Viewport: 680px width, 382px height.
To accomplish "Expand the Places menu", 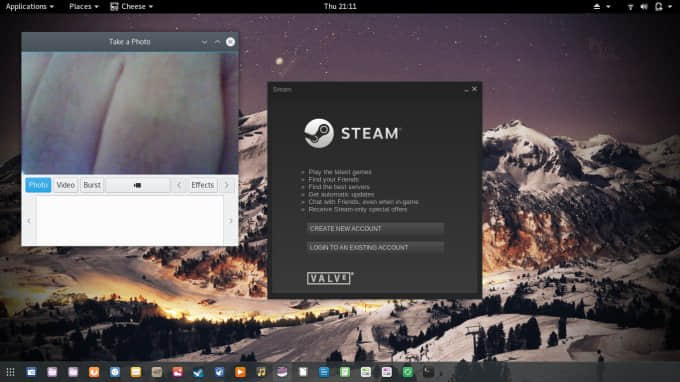I will click(84, 7).
